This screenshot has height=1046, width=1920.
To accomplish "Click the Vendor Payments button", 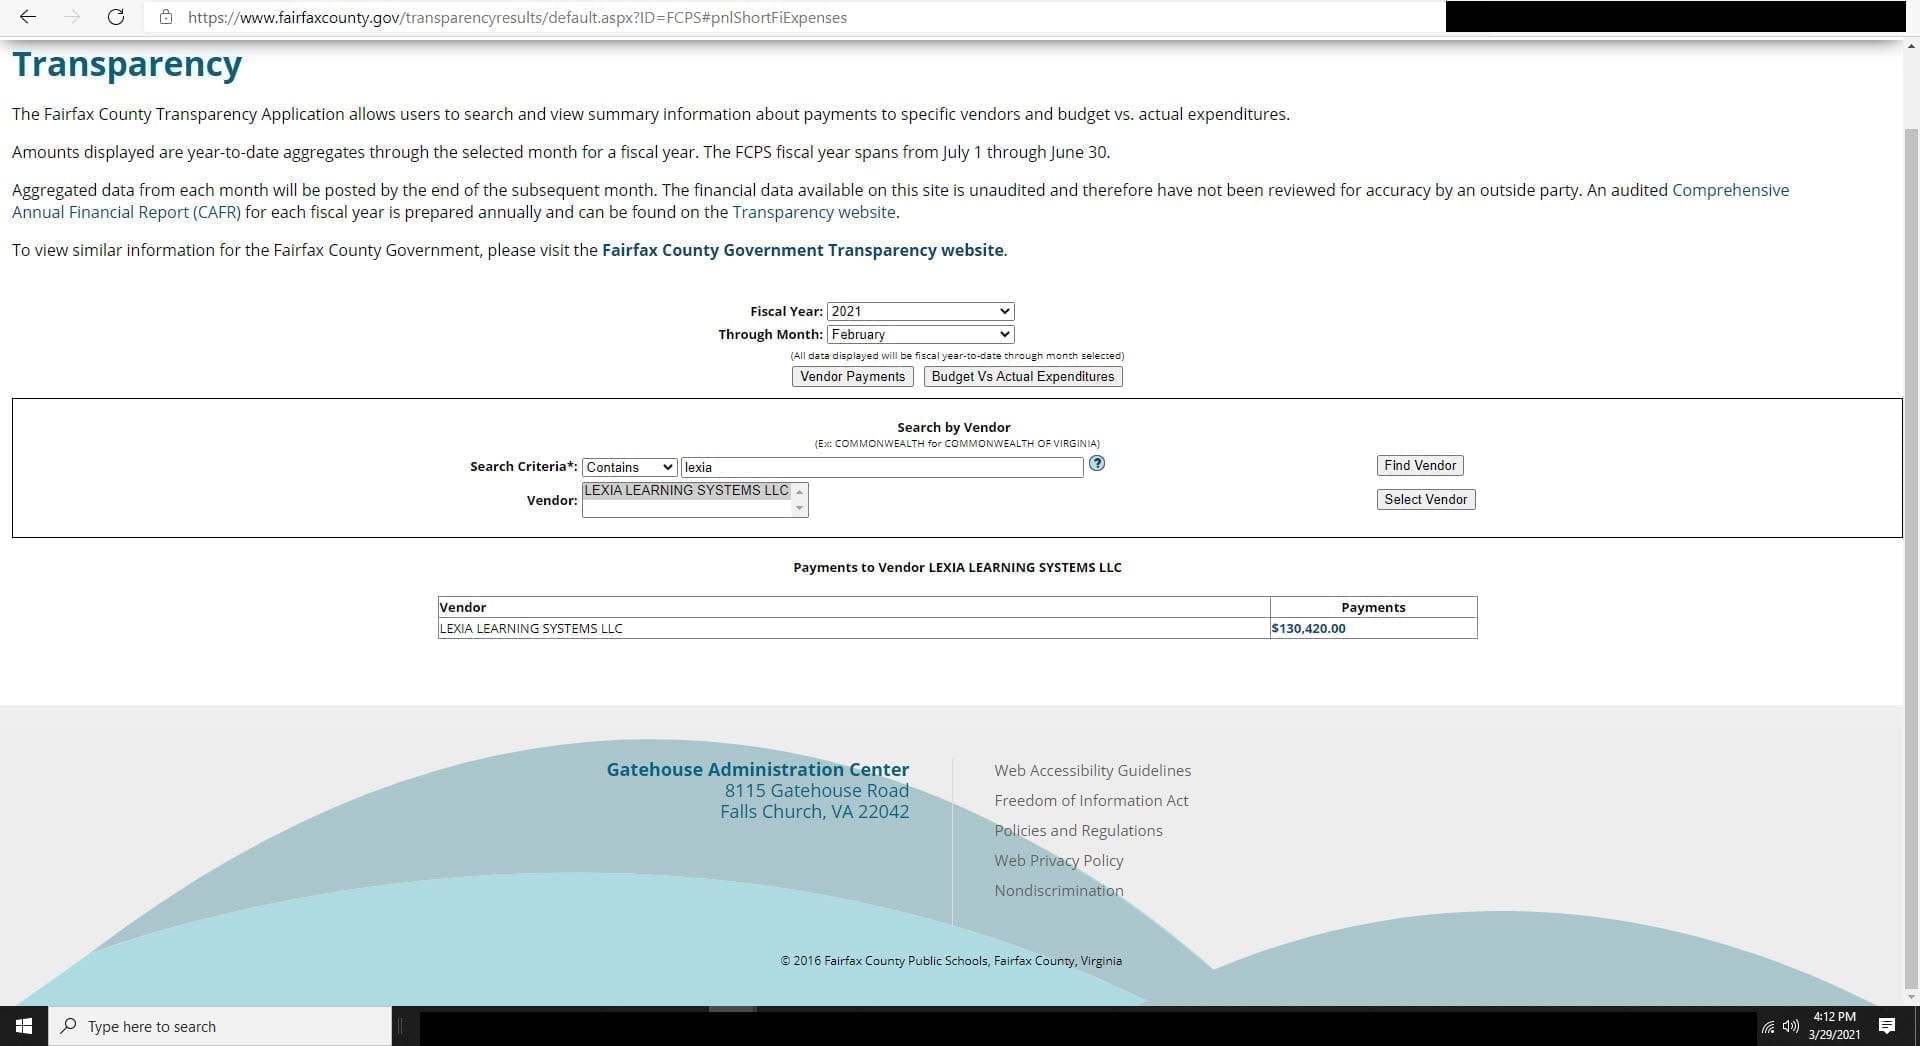I will (x=852, y=376).
